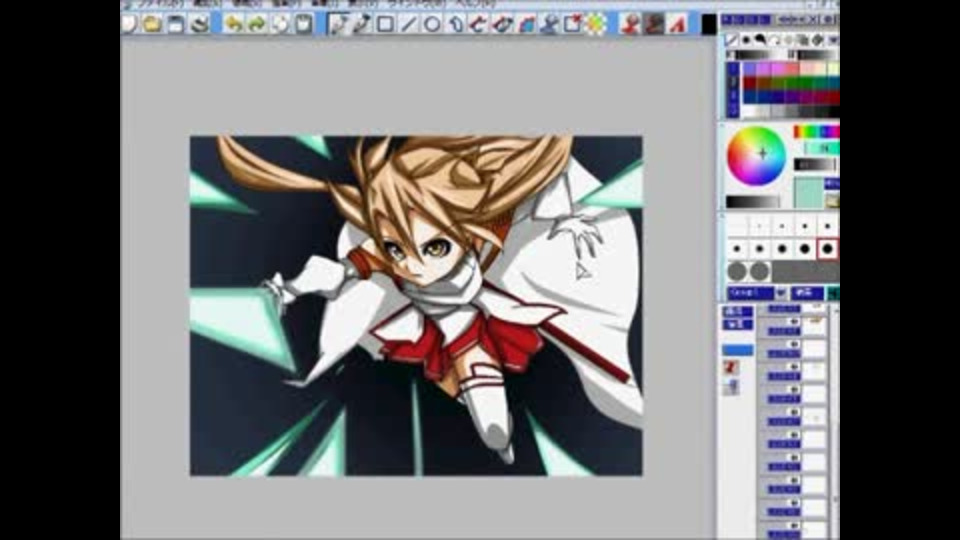
Task: Select the second pen tool beside freehand
Action: pos(361,24)
